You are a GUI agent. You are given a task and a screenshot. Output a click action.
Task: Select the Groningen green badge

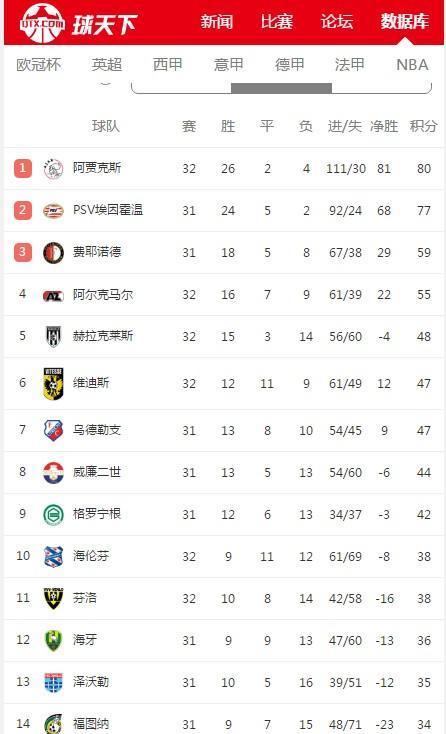point(53,514)
